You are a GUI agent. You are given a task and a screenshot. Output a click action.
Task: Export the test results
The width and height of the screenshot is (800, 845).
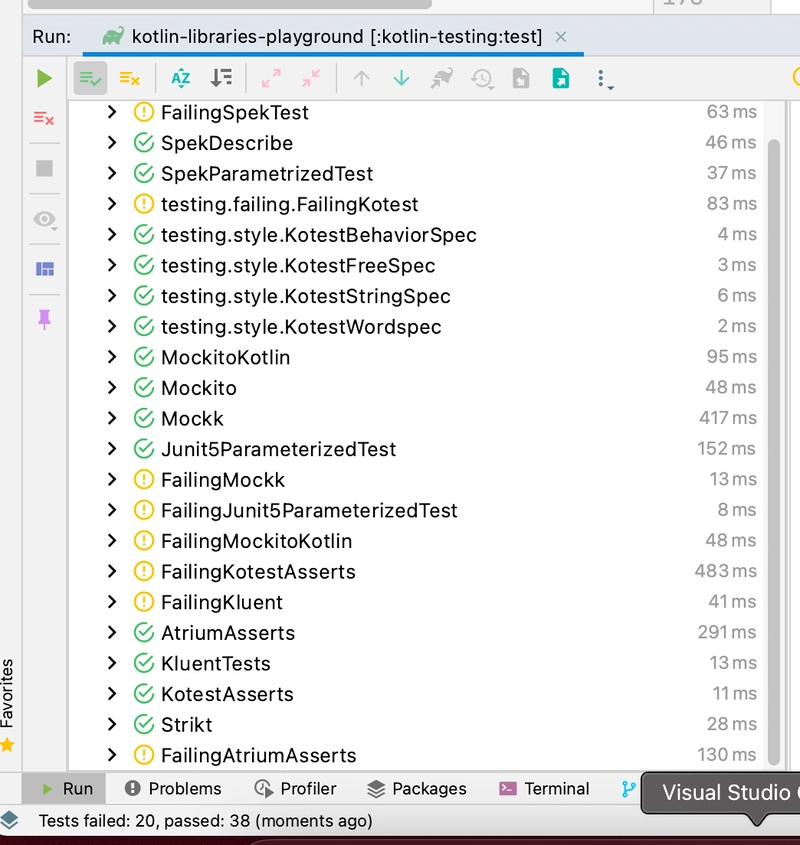pyautogui.click(x=561, y=78)
